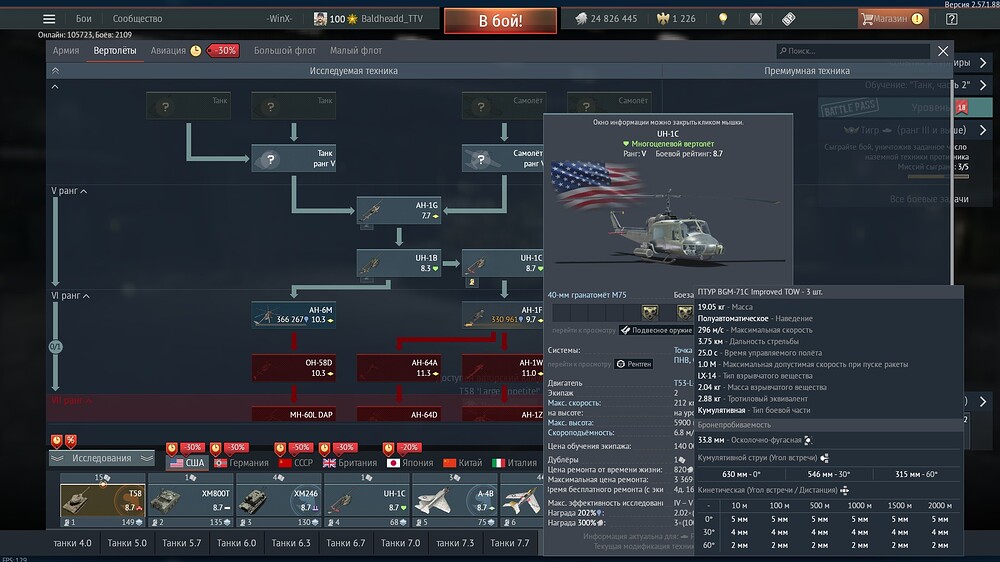Select the США nation
This screenshot has width=1000, height=562.
tap(188, 462)
